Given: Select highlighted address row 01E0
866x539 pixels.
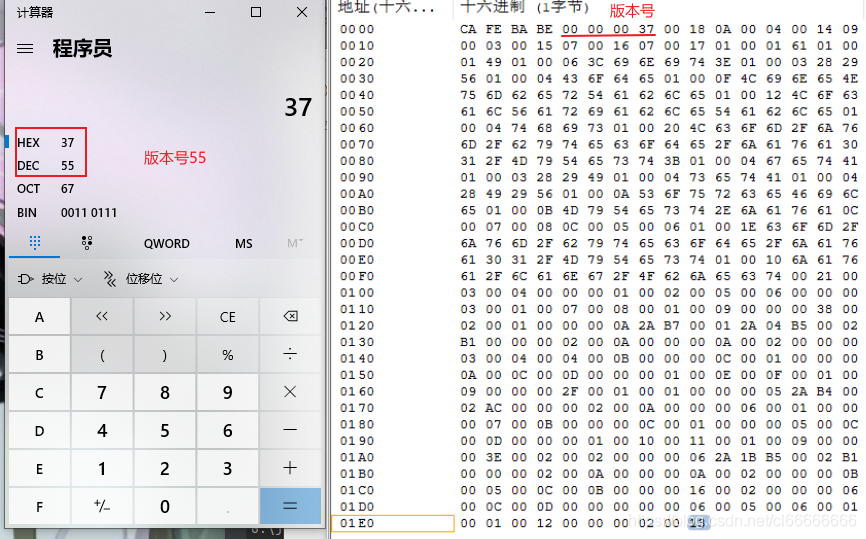Looking at the screenshot, I should point(393,523).
